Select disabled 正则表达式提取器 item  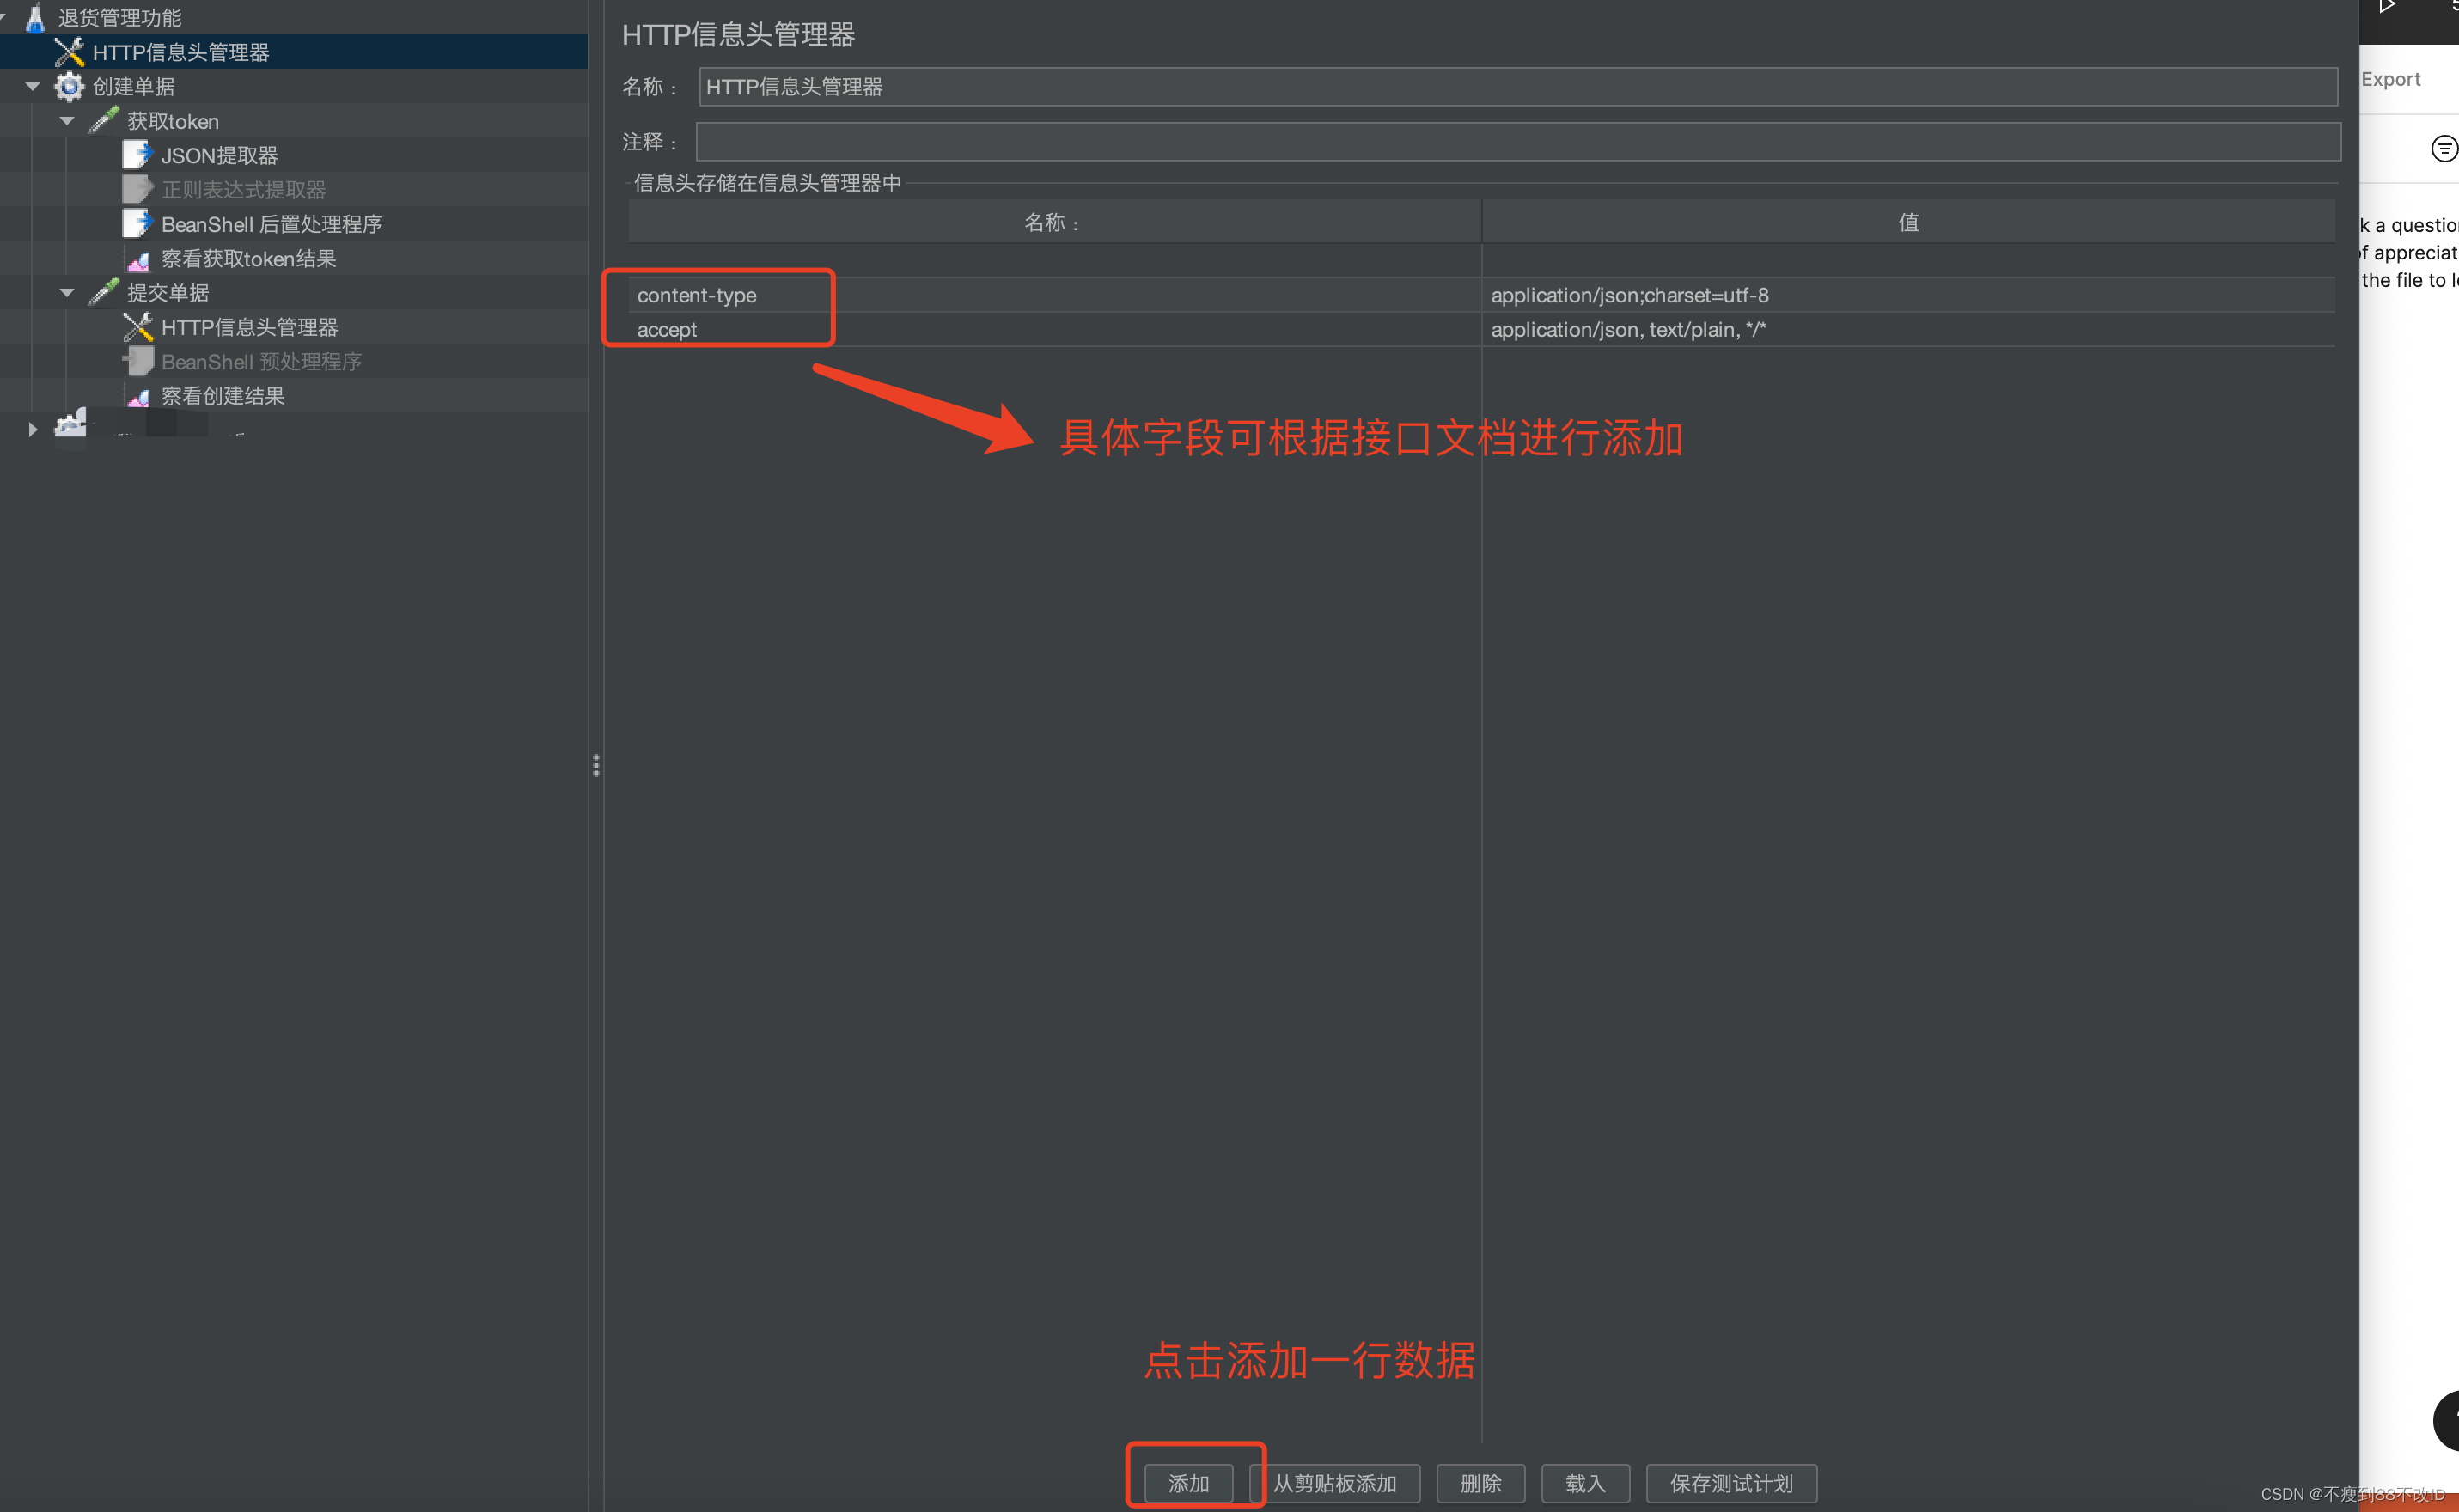[x=243, y=190]
